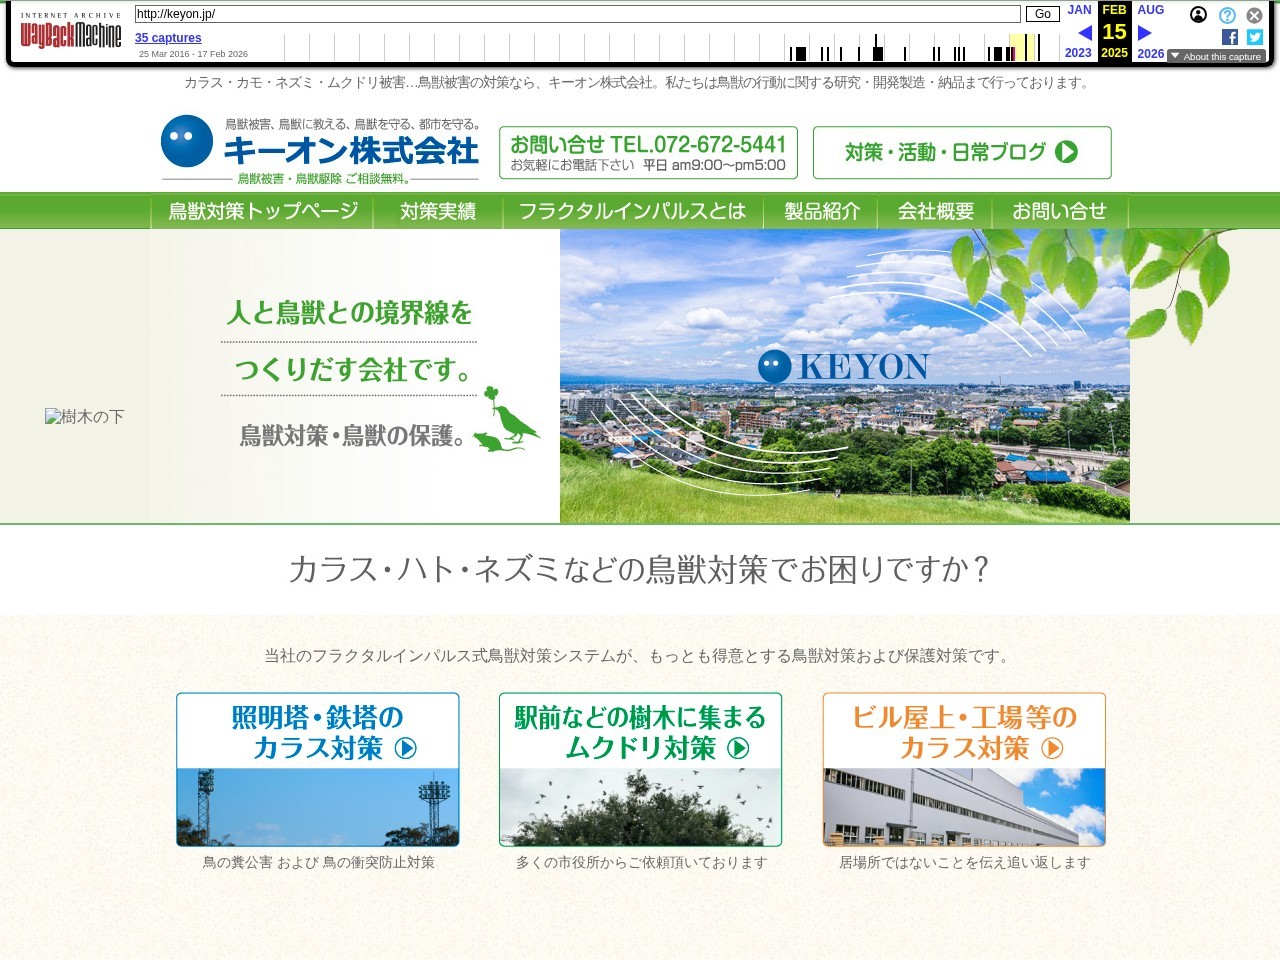The image size is (1280, 960).
Task: Close the Wayback Machine toolbar
Action: (x=1254, y=15)
